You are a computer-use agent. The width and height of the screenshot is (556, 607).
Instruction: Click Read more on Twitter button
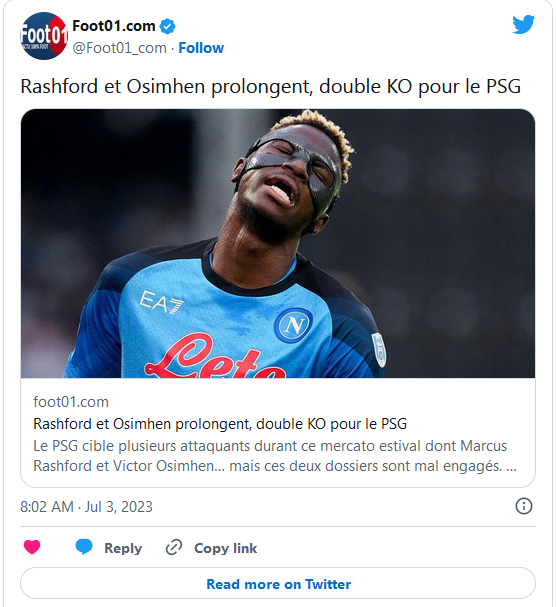point(278,583)
